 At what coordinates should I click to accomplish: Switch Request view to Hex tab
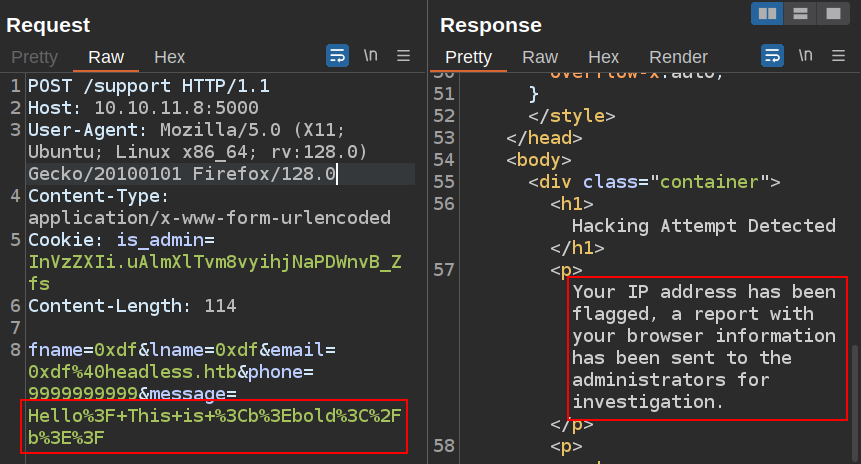(x=169, y=57)
